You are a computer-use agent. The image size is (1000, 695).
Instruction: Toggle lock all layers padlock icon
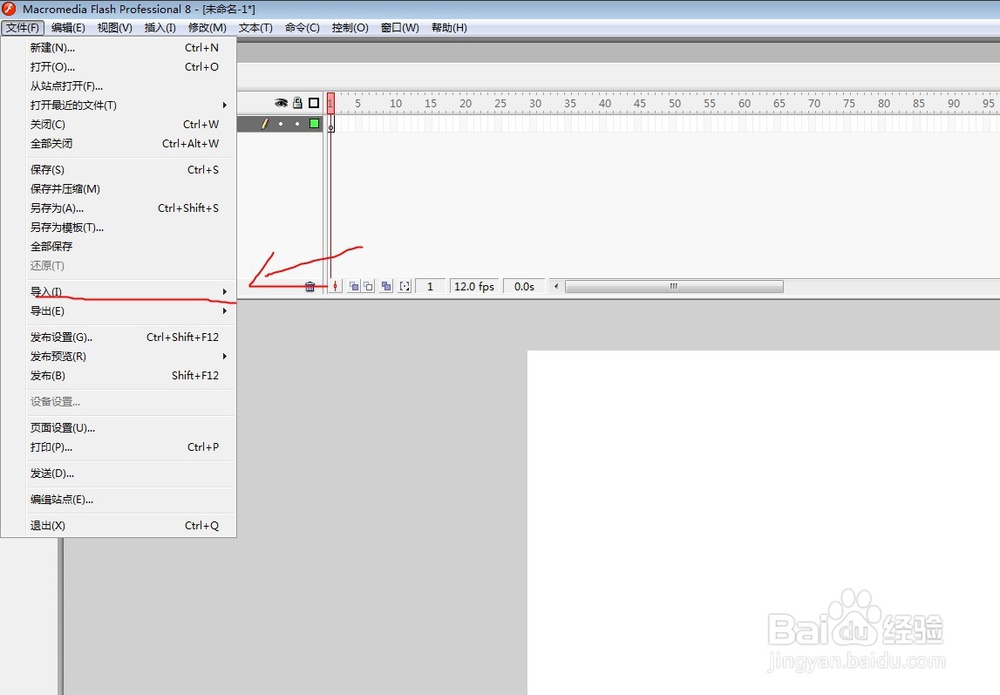[x=297, y=103]
